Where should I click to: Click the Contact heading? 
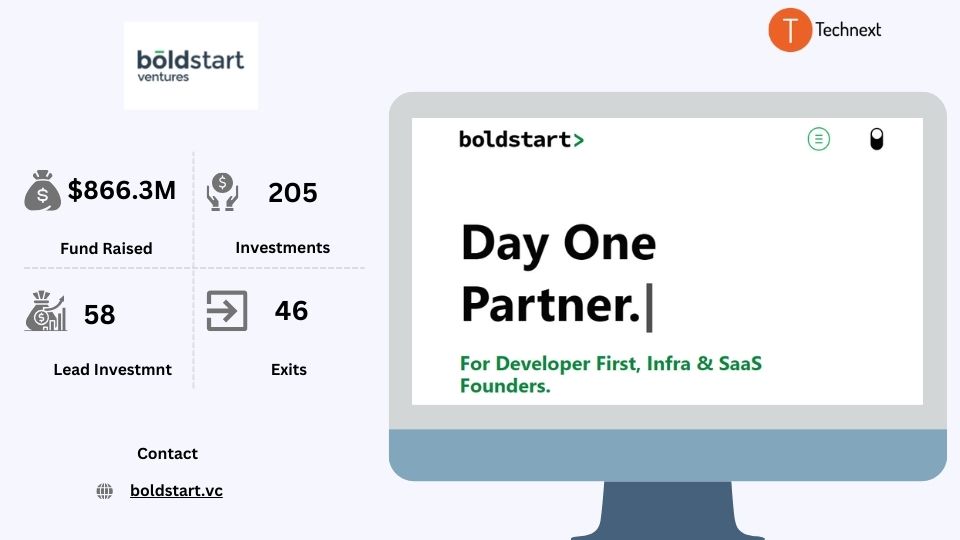click(x=167, y=454)
